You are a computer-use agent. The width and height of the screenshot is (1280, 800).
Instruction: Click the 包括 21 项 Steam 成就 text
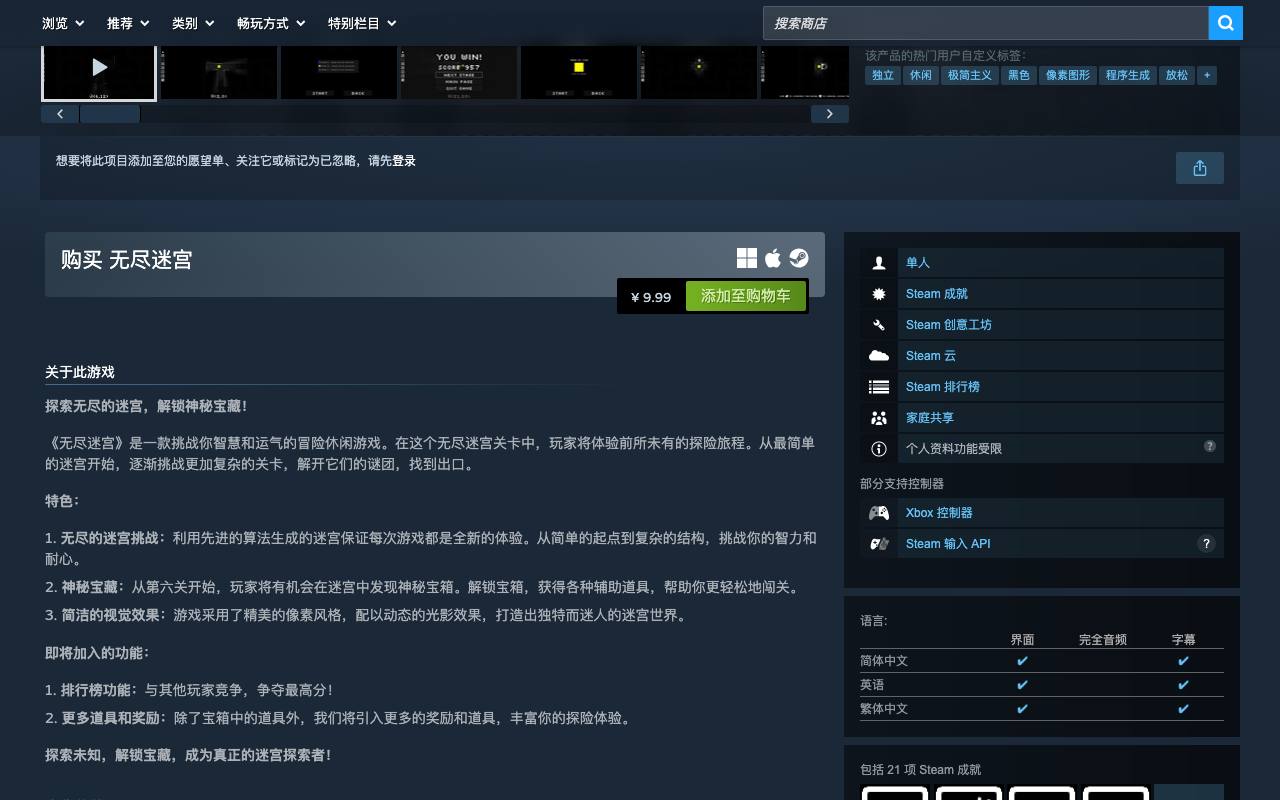[921, 770]
